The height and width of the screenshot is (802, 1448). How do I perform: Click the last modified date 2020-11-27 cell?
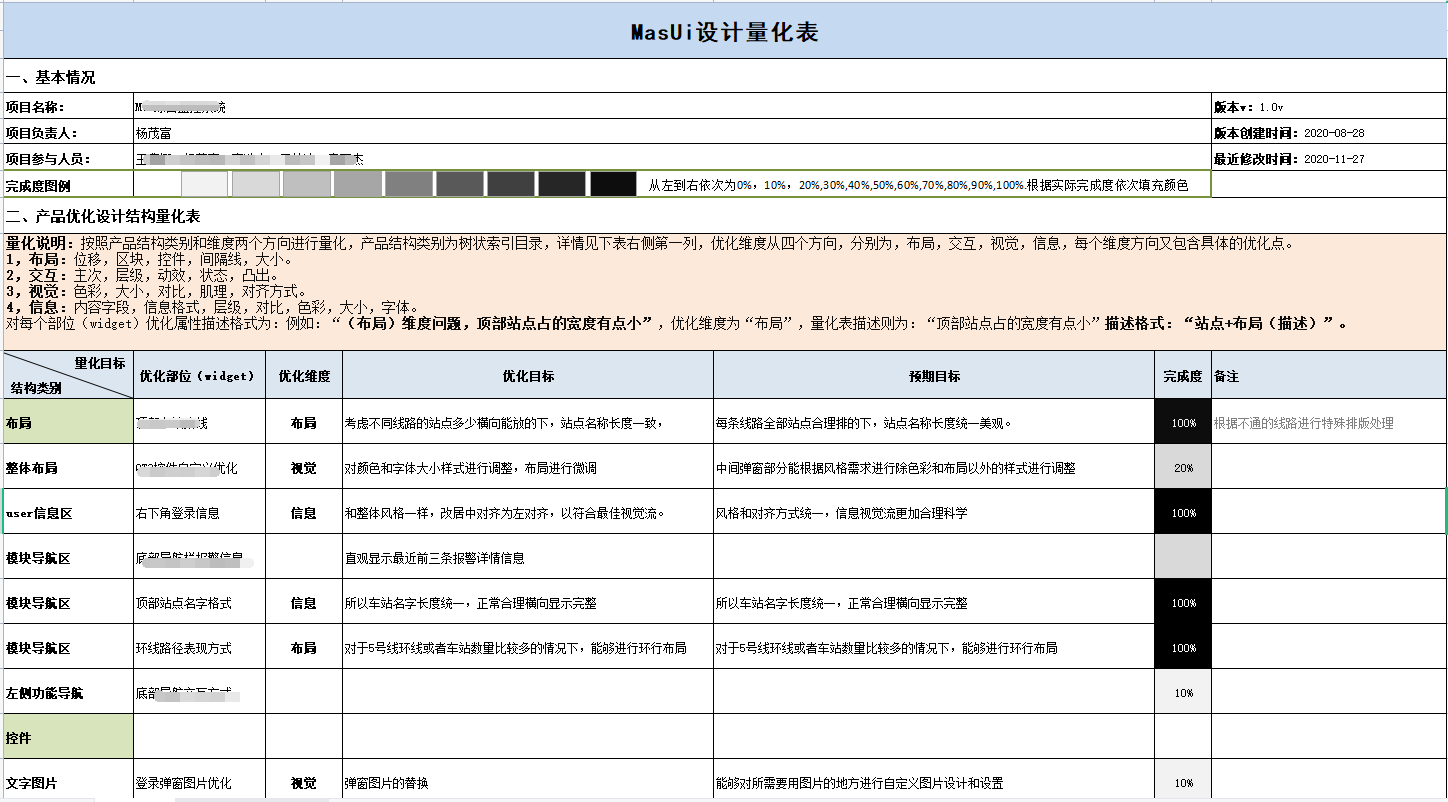click(1334, 159)
